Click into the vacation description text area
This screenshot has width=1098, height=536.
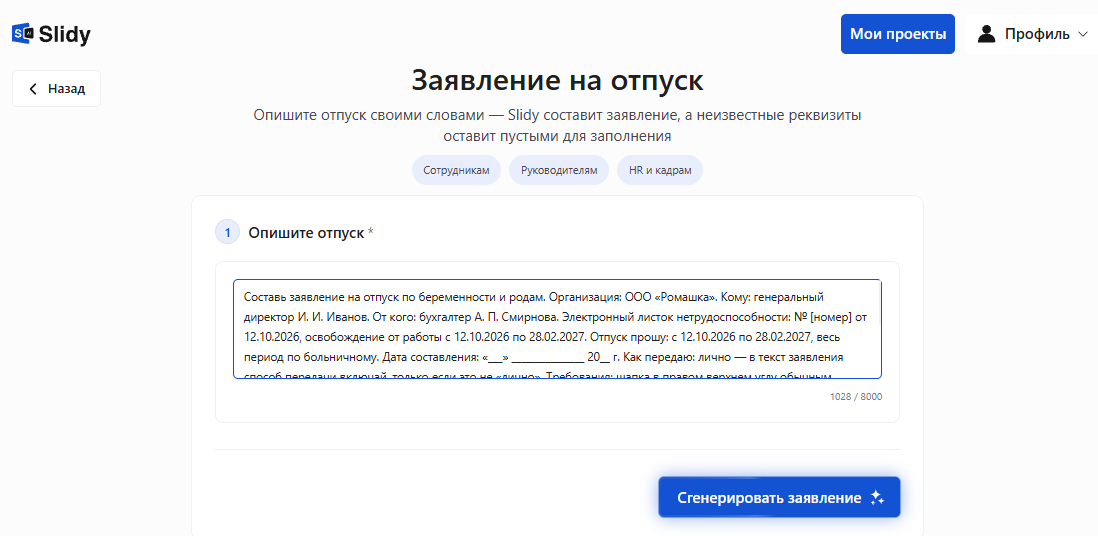pos(557,329)
